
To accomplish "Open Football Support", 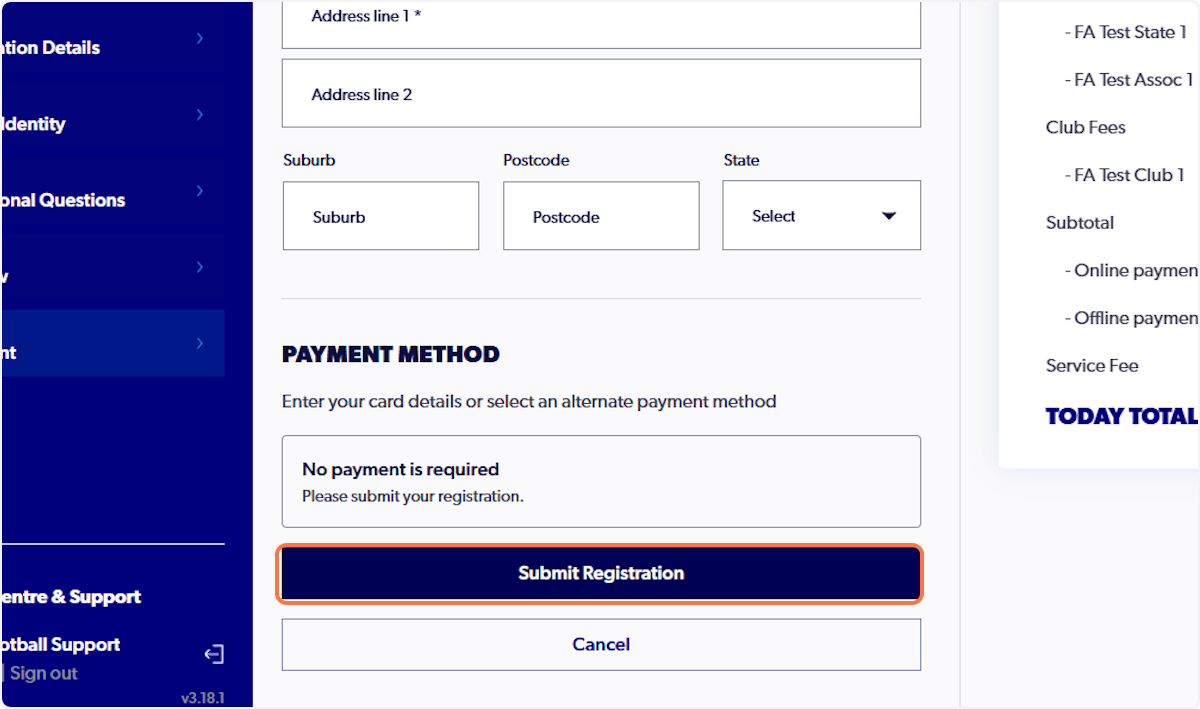I will (60, 644).
